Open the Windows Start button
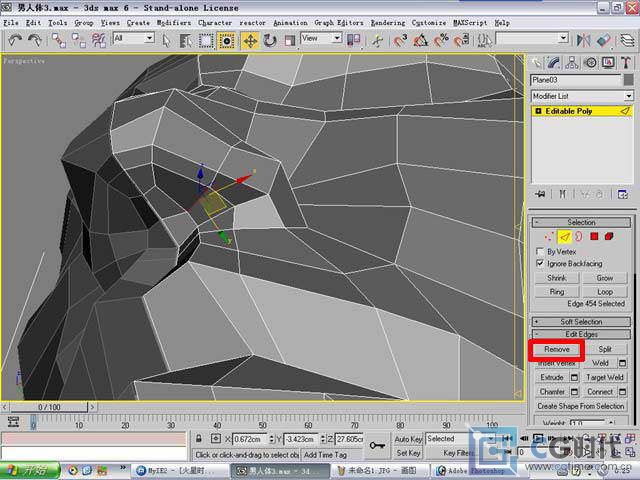This screenshot has width=640, height=480. click(x=30, y=471)
